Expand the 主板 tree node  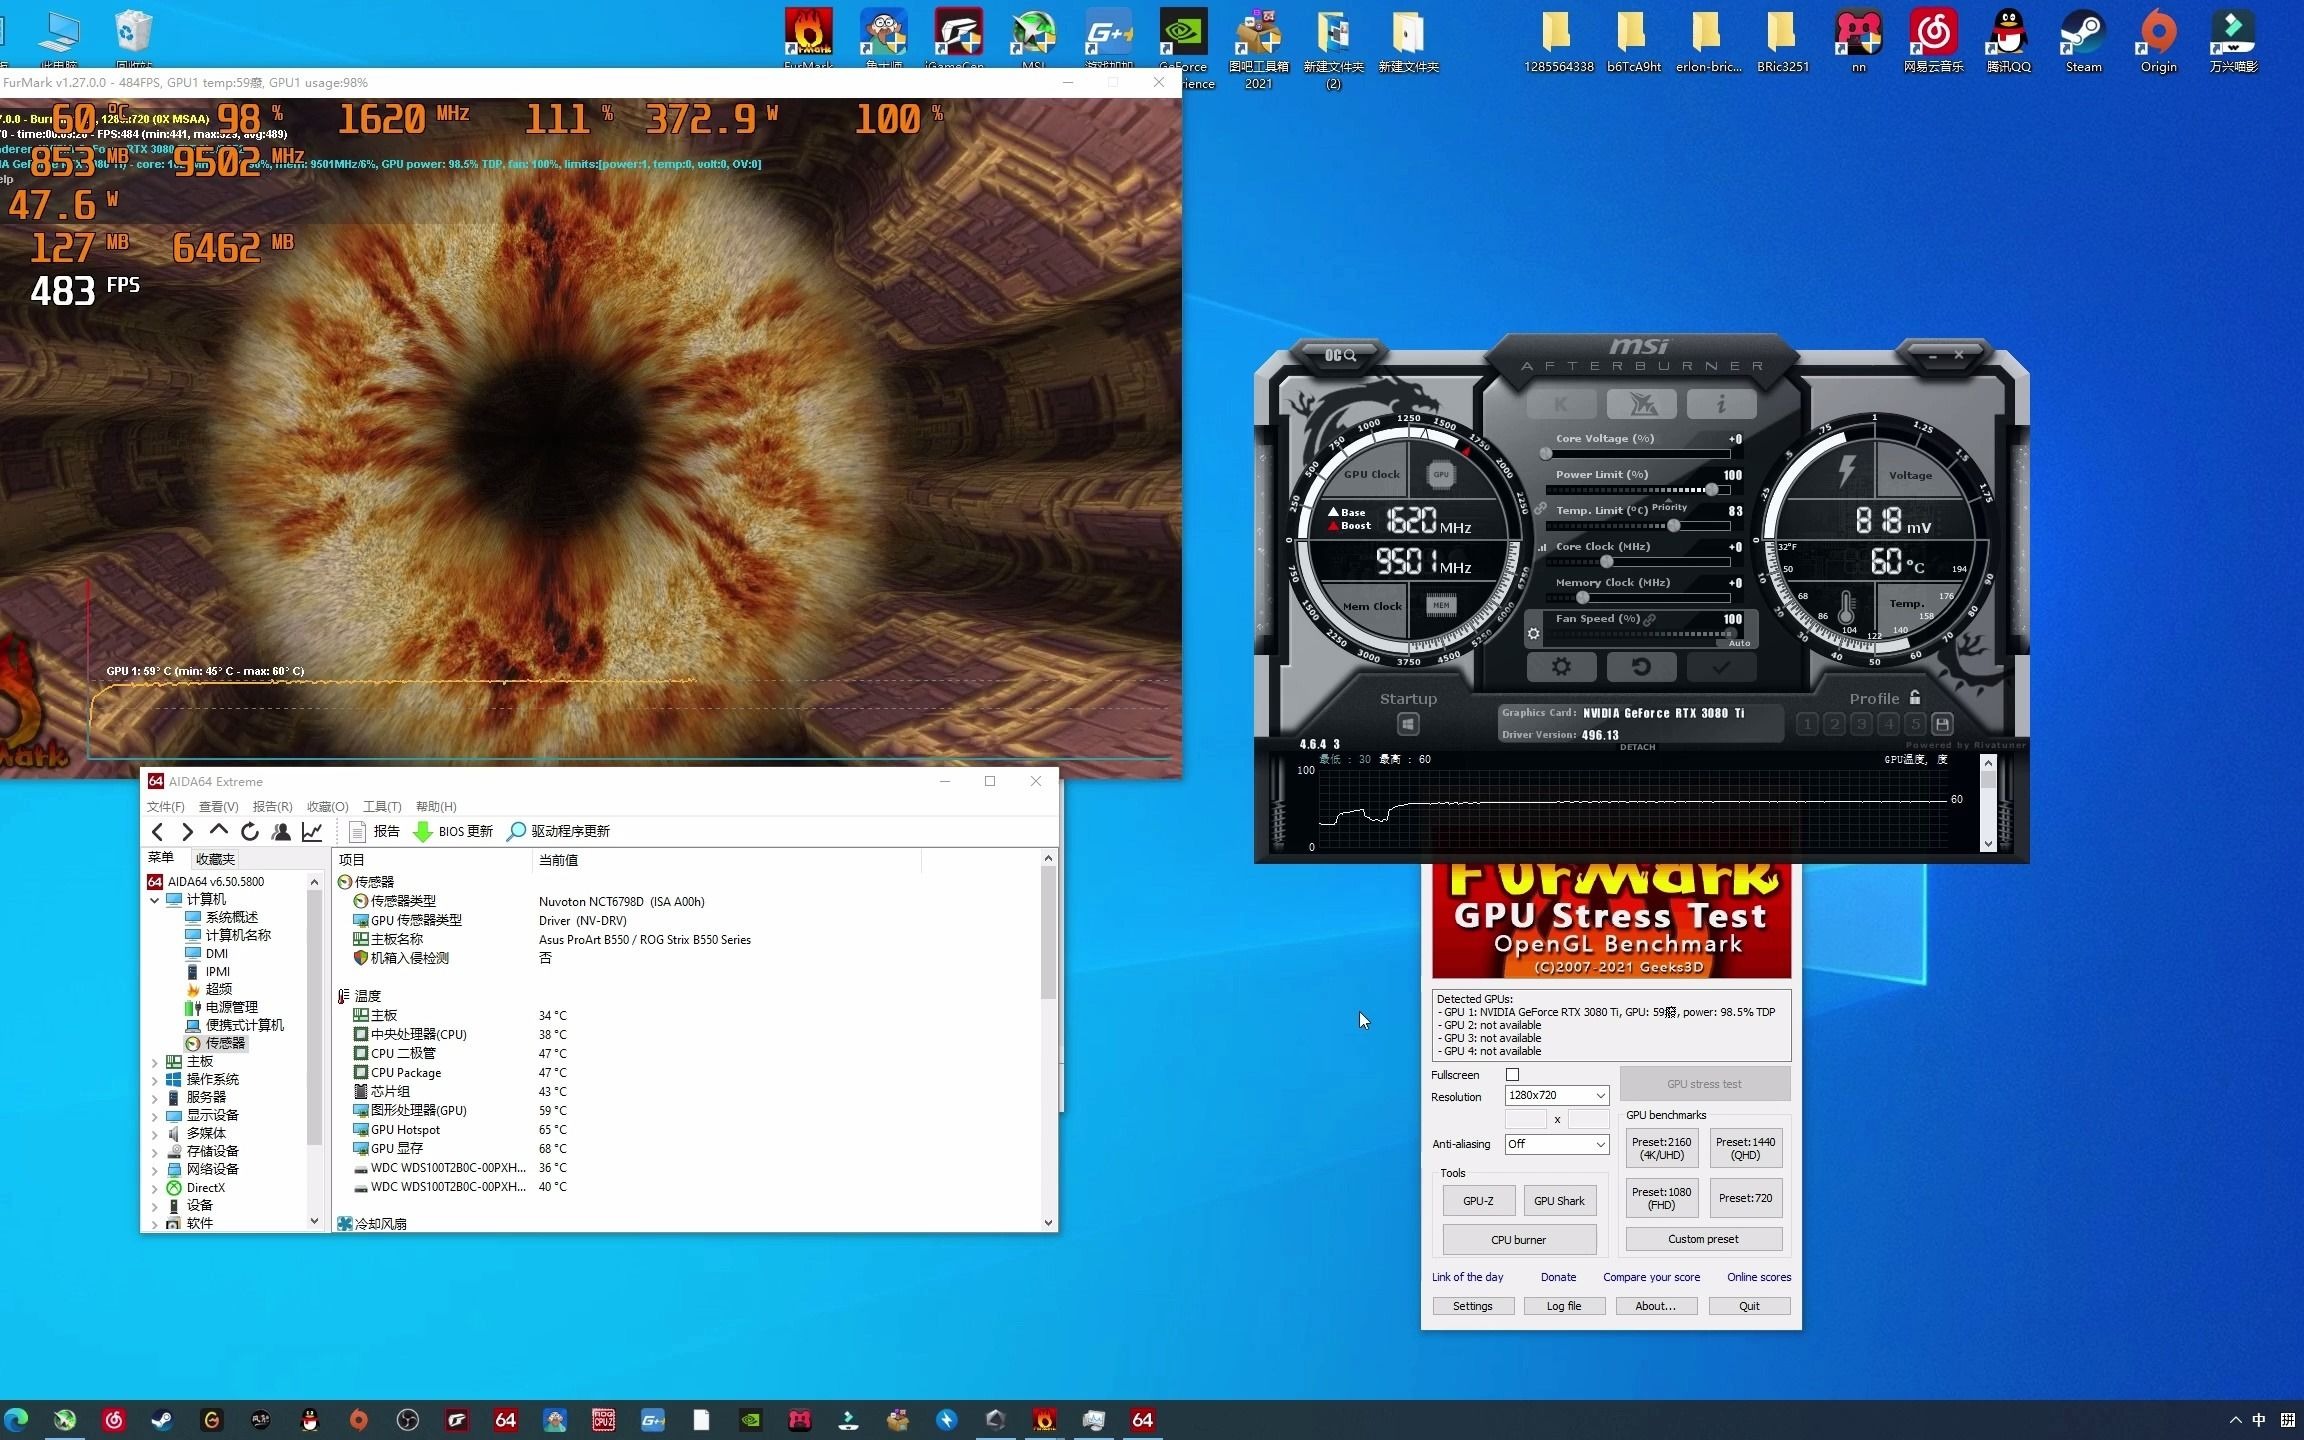point(155,1062)
